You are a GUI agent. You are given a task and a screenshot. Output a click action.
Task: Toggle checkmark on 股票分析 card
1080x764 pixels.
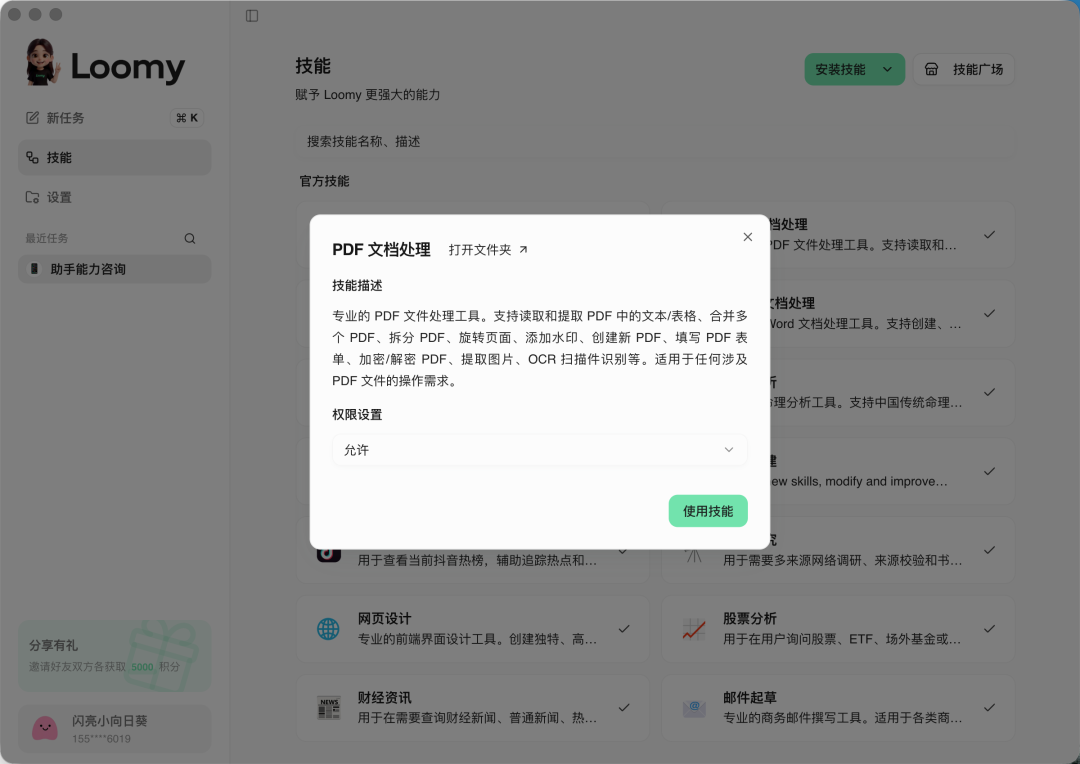989,629
